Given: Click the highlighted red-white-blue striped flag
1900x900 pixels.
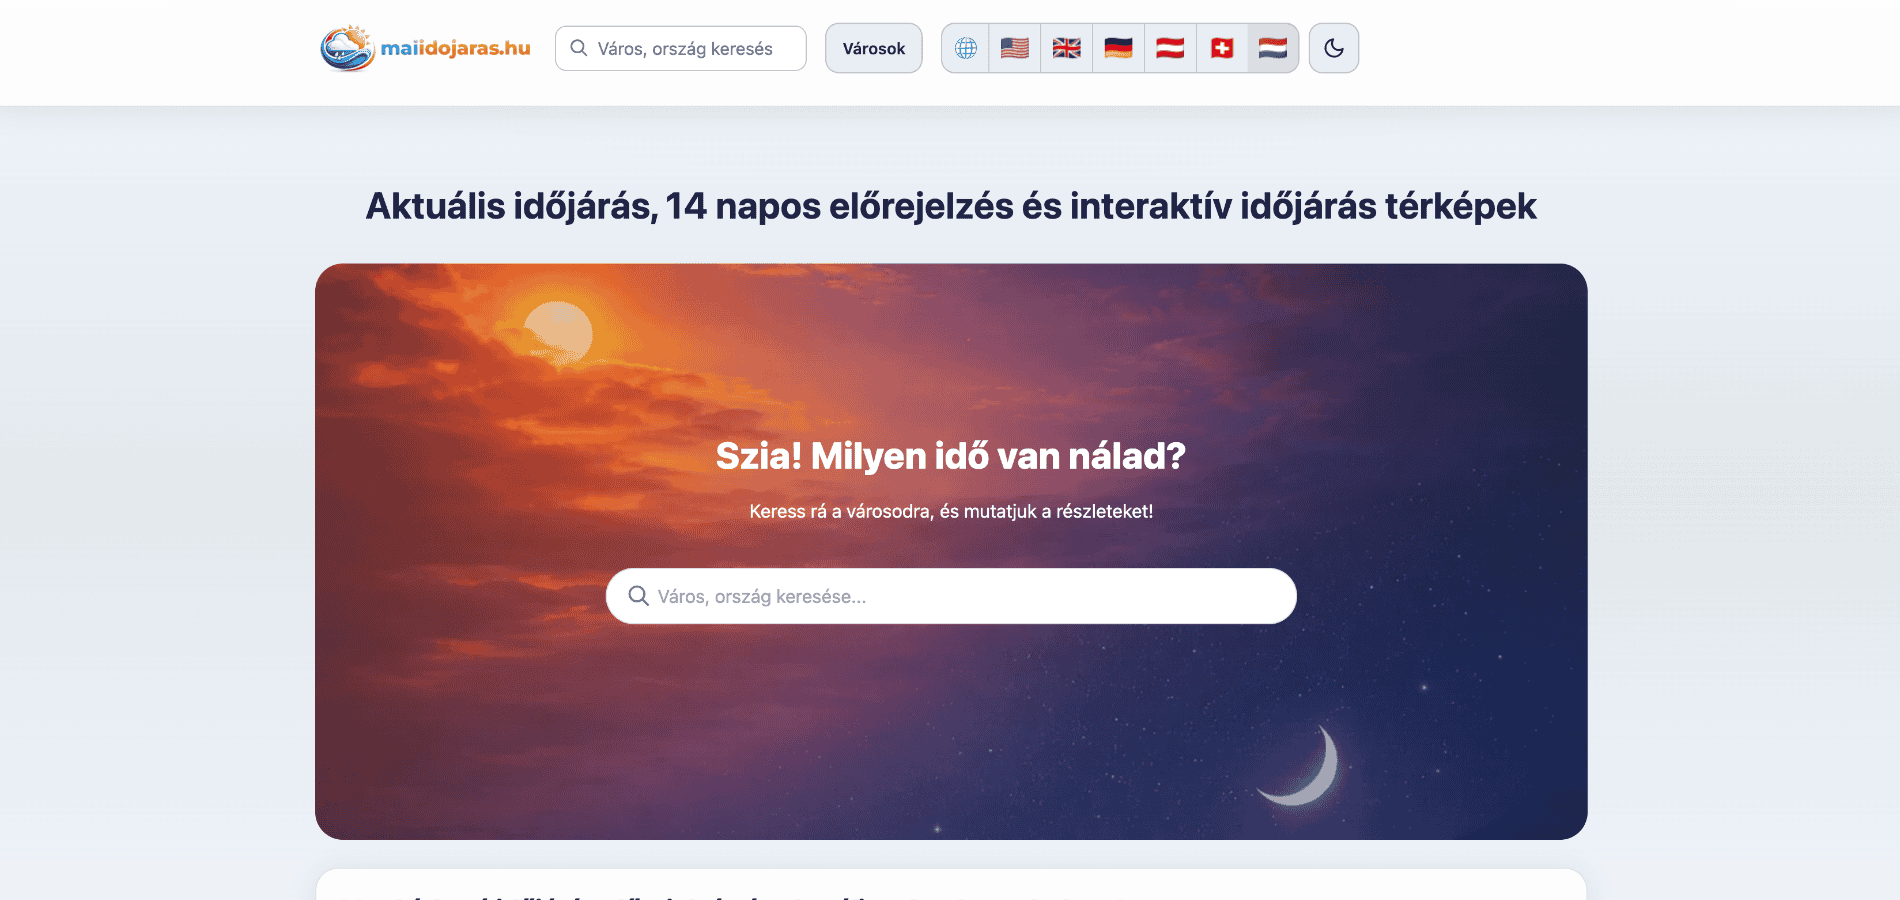Looking at the screenshot, I should [x=1273, y=48].
